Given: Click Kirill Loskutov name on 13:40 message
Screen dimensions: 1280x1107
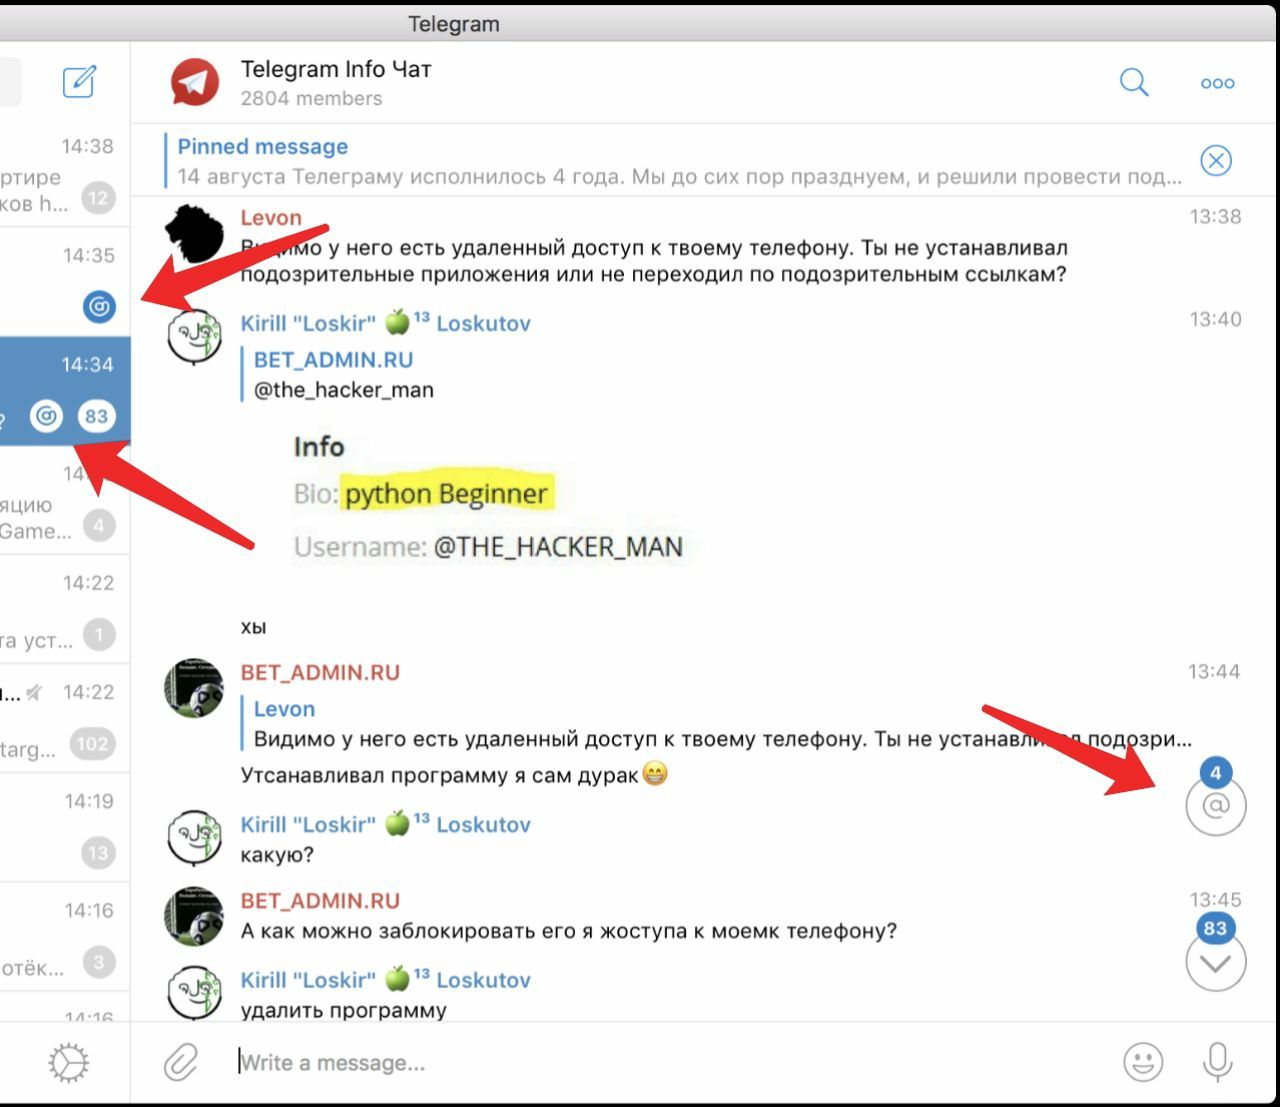Looking at the screenshot, I should tap(385, 323).
